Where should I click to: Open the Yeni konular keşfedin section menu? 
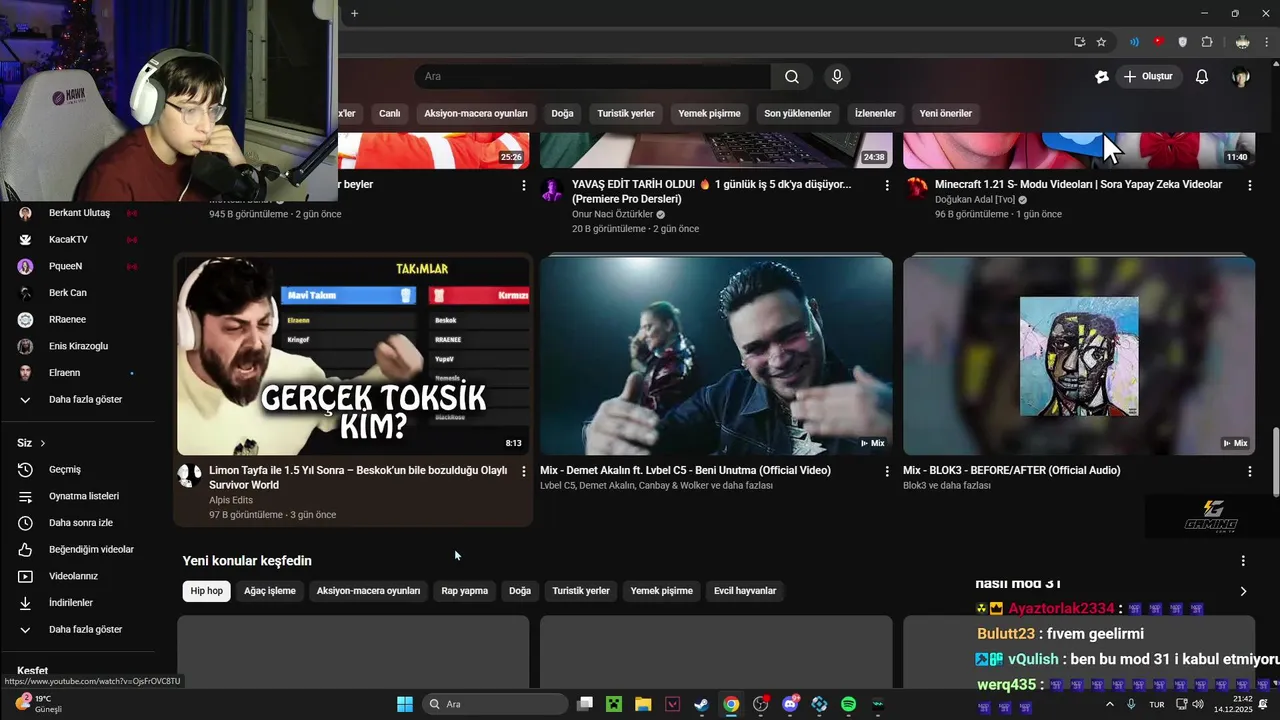(x=1243, y=561)
